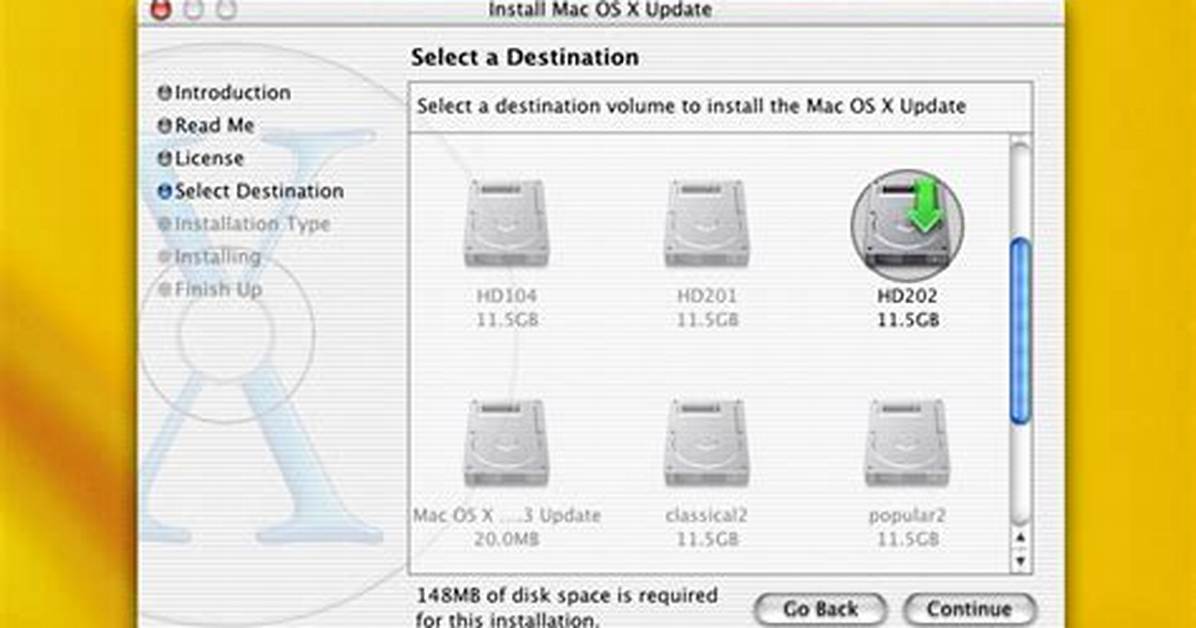1196x628 pixels.
Task: Select the classical2 drive icon
Action: [x=706, y=443]
